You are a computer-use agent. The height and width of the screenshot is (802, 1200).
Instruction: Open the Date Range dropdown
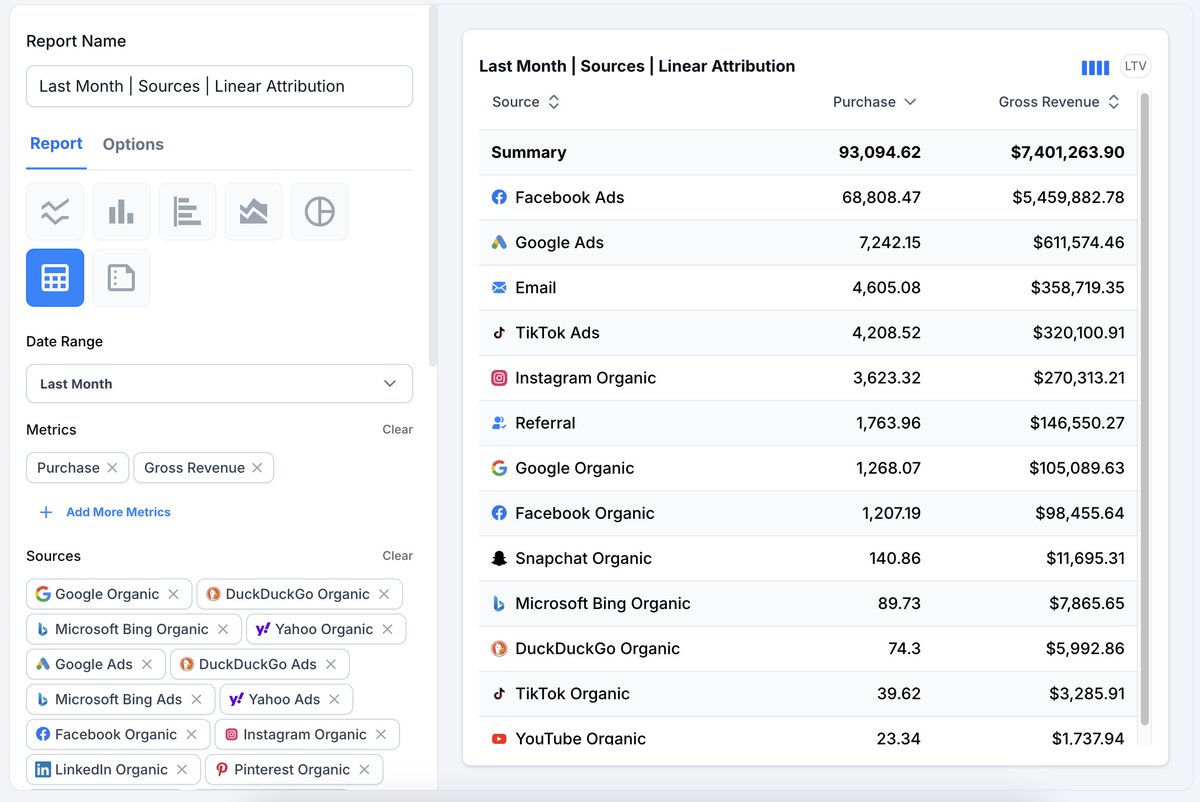[x=219, y=383]
